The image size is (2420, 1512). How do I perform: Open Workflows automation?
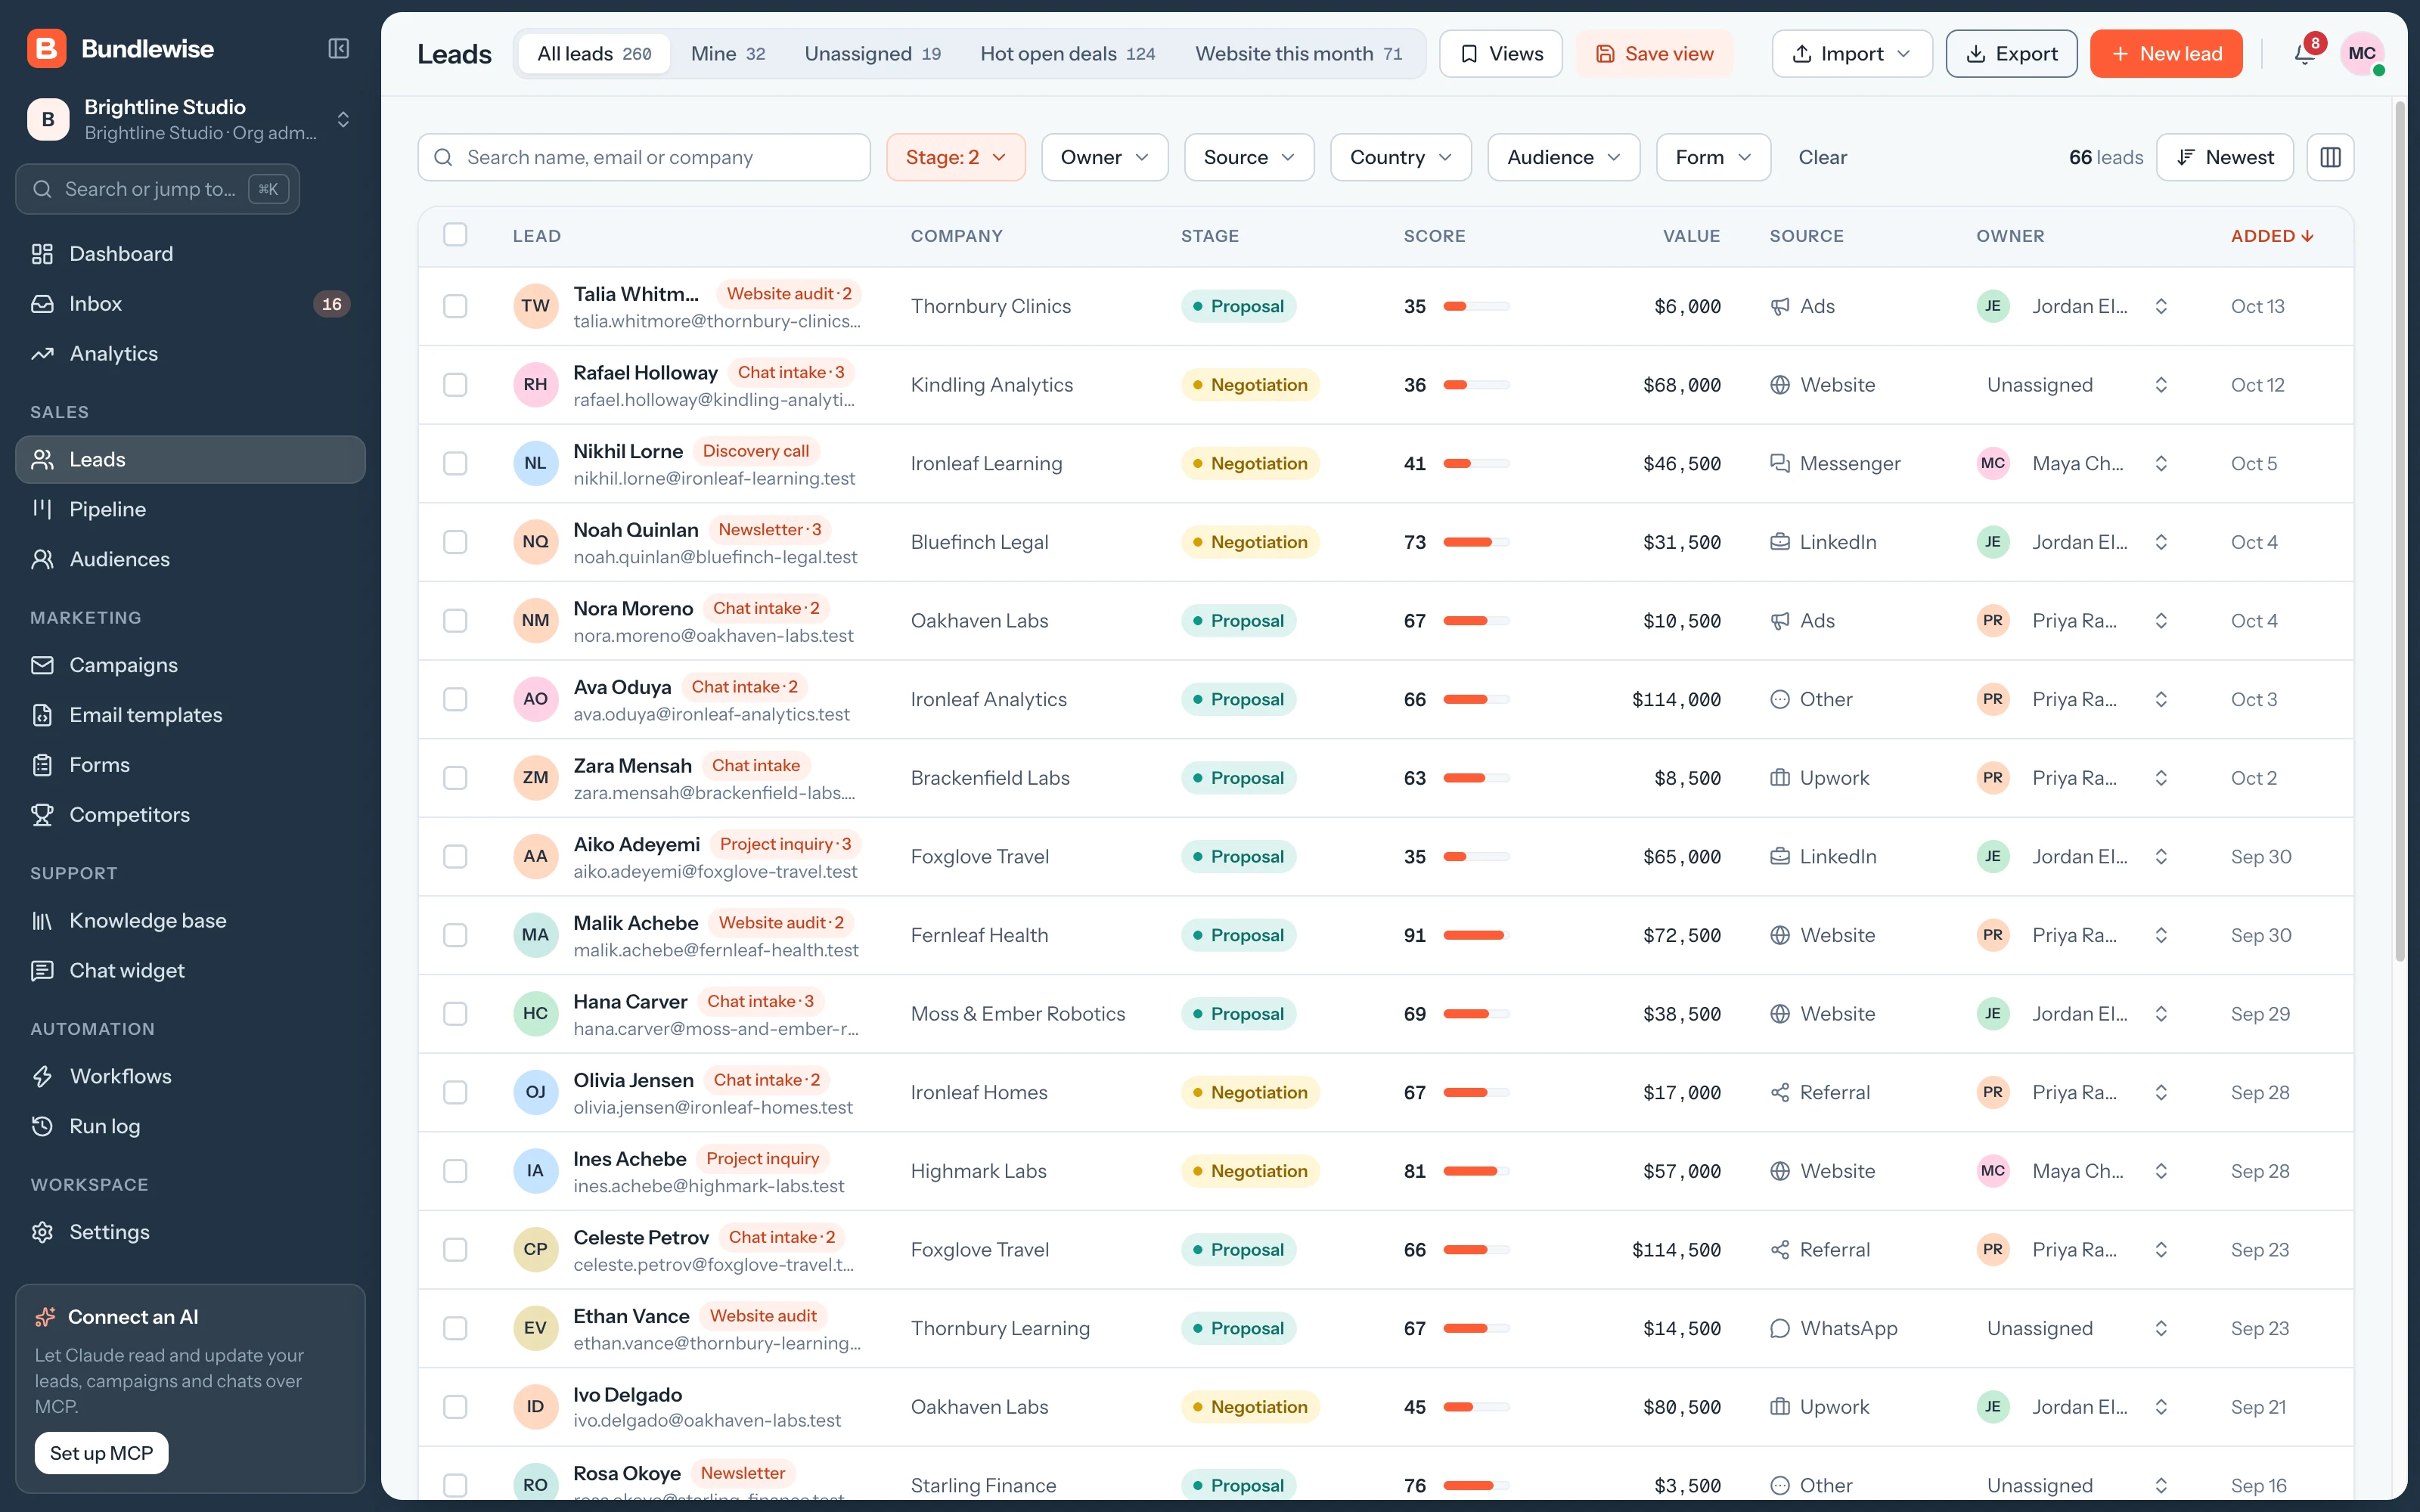coord(190,1076)
